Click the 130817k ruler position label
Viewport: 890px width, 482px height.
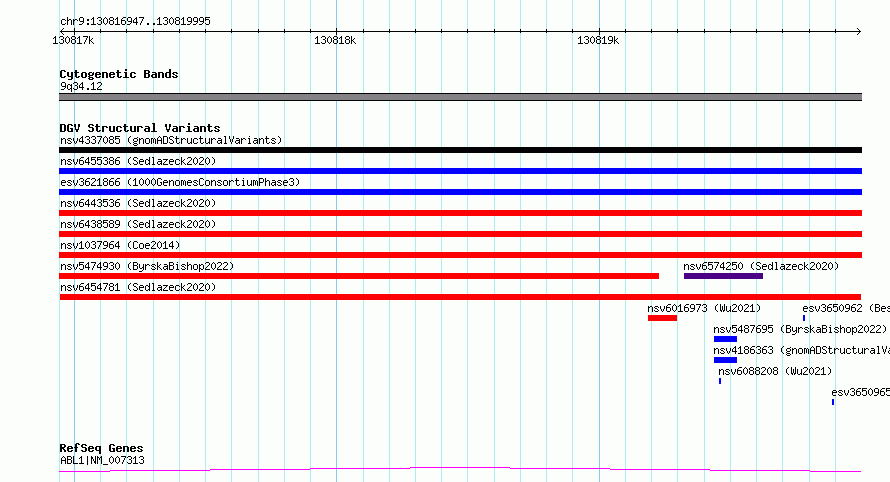coord(73,40)
